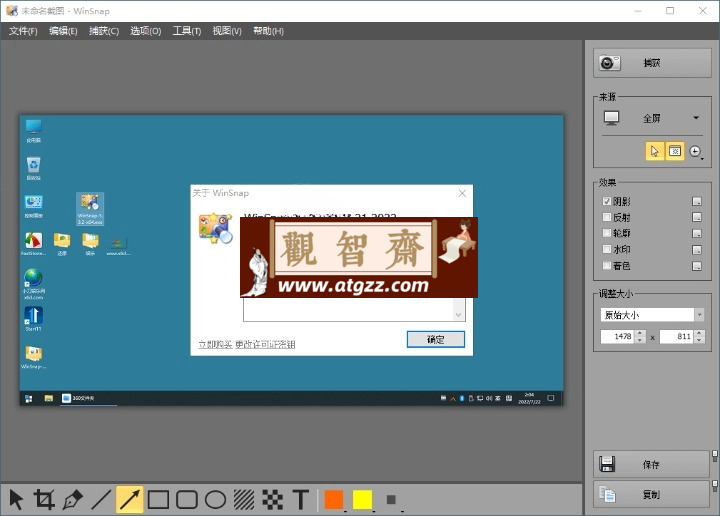Expand the 全屏 source dropdown arrow

[x=696, y=118]
